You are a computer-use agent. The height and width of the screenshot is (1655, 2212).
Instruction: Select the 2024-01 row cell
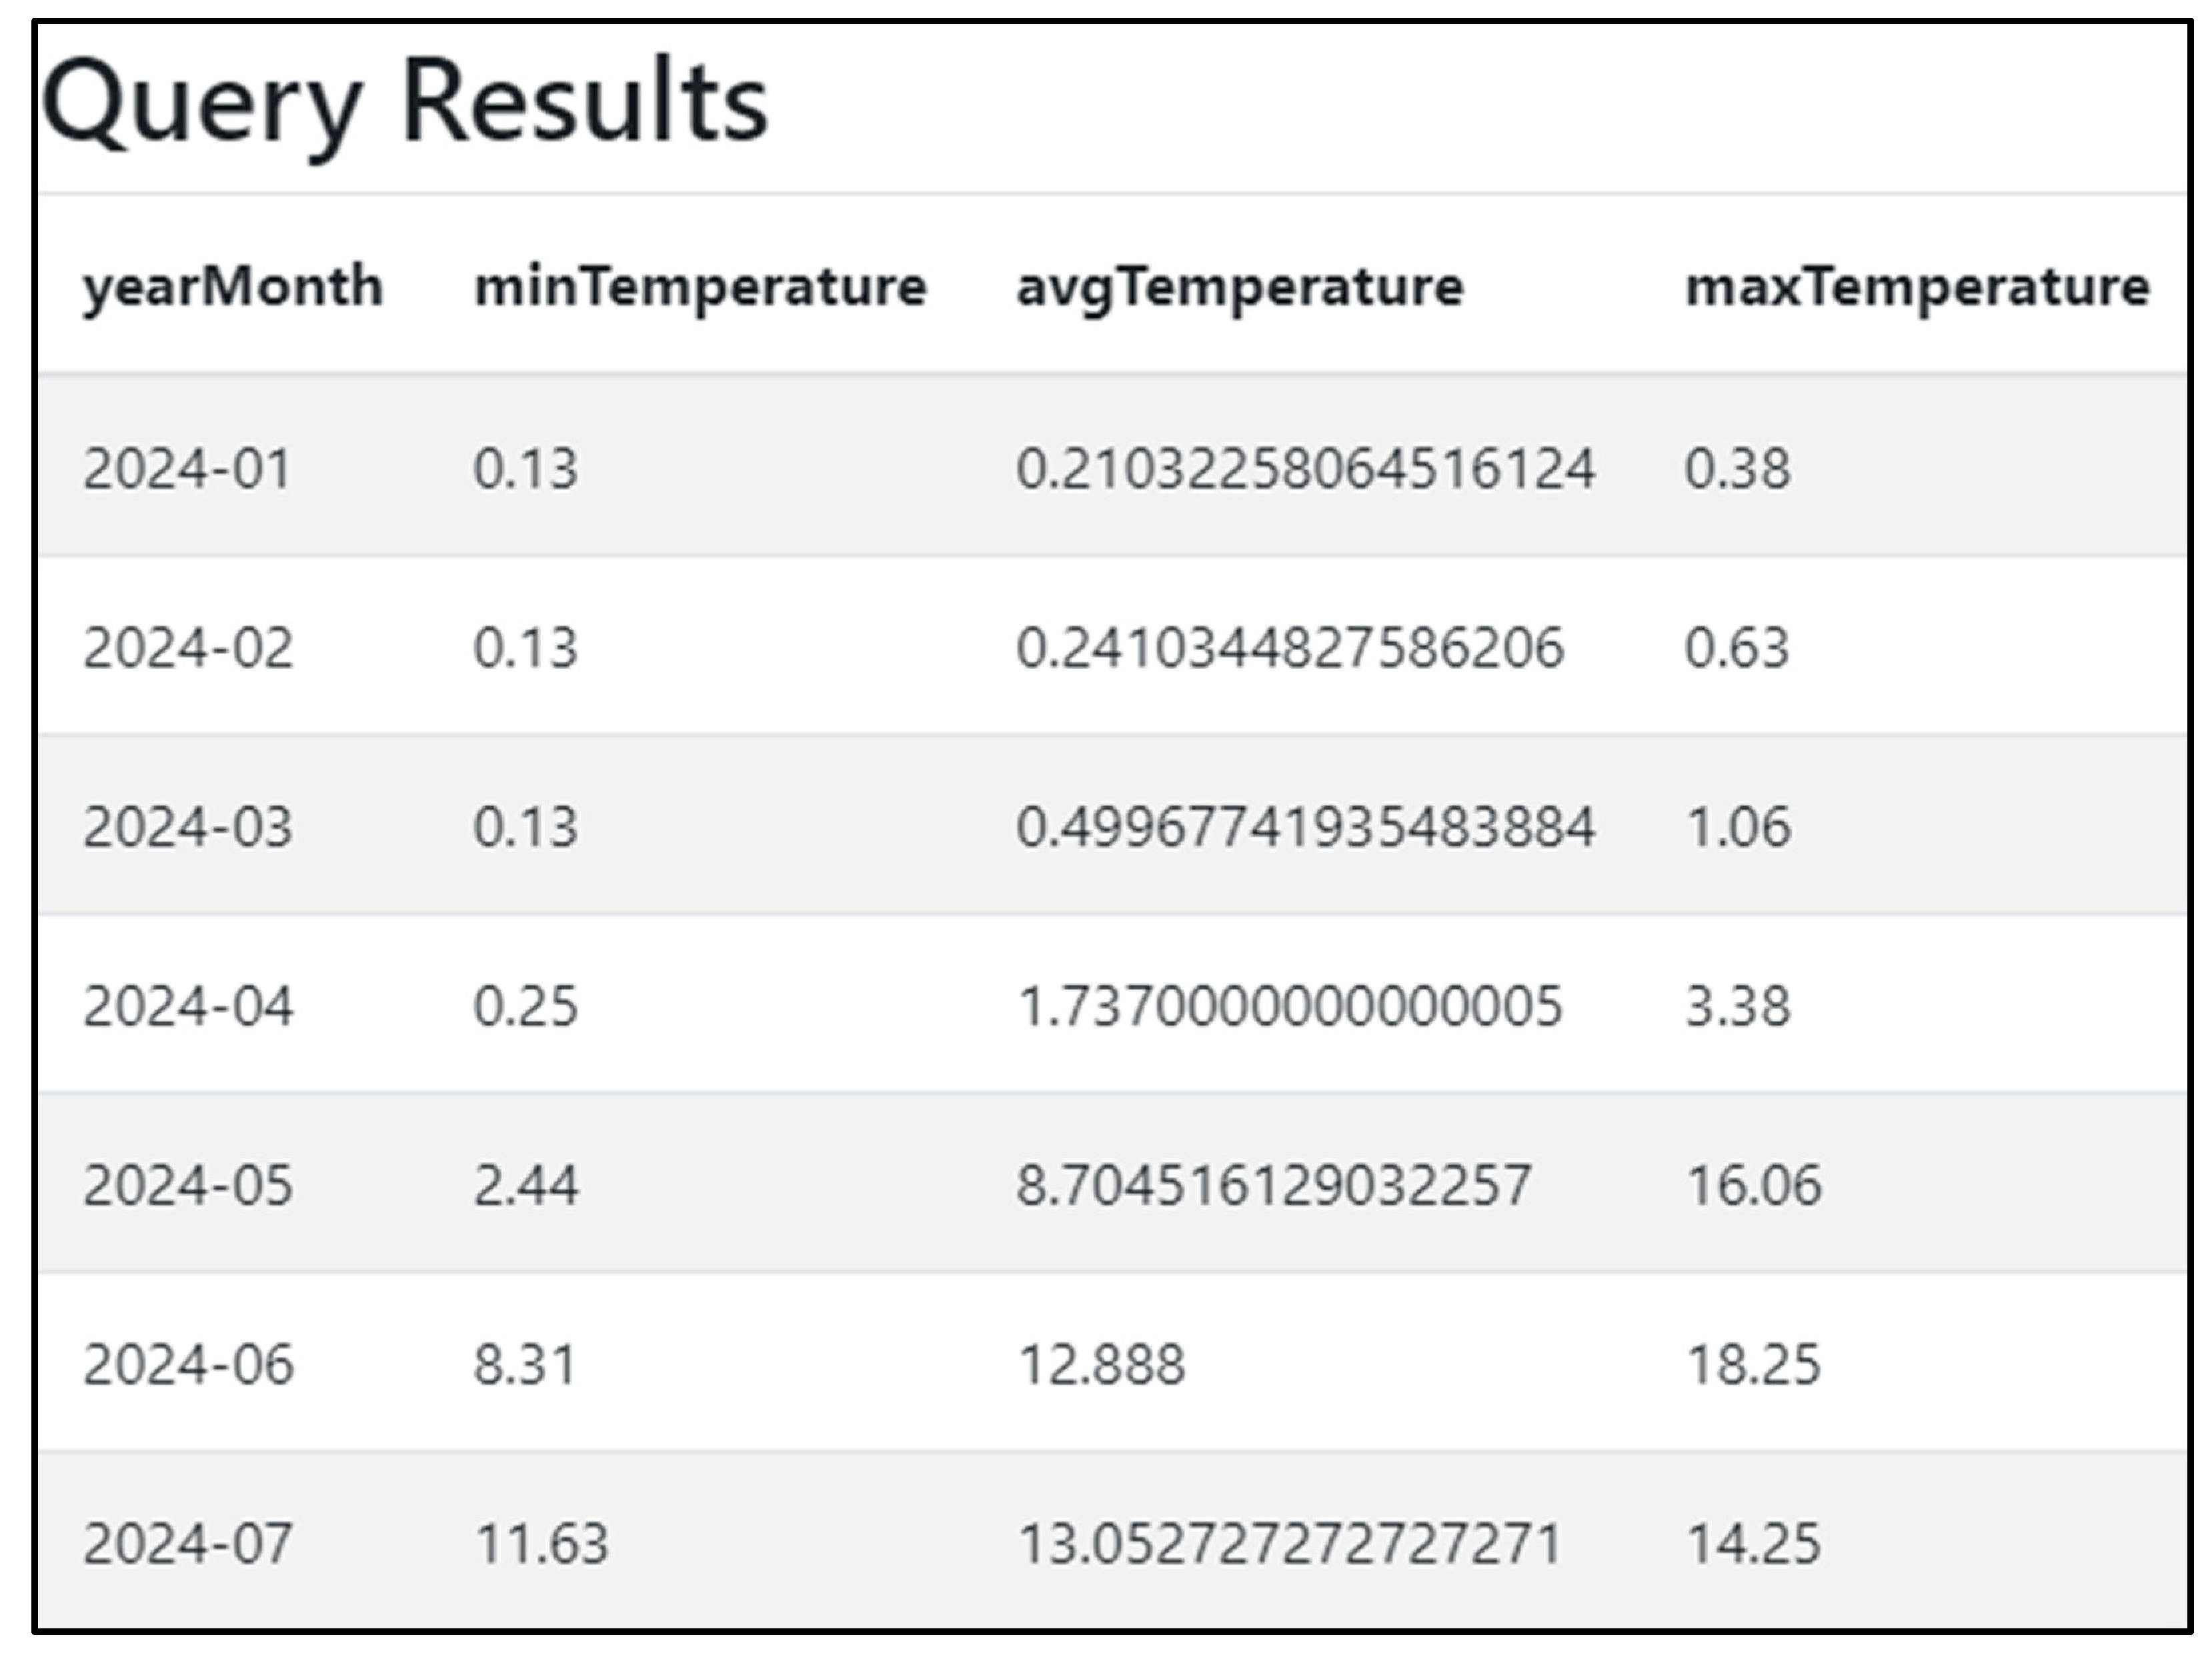pyautogui.click(x=187, y=468)
